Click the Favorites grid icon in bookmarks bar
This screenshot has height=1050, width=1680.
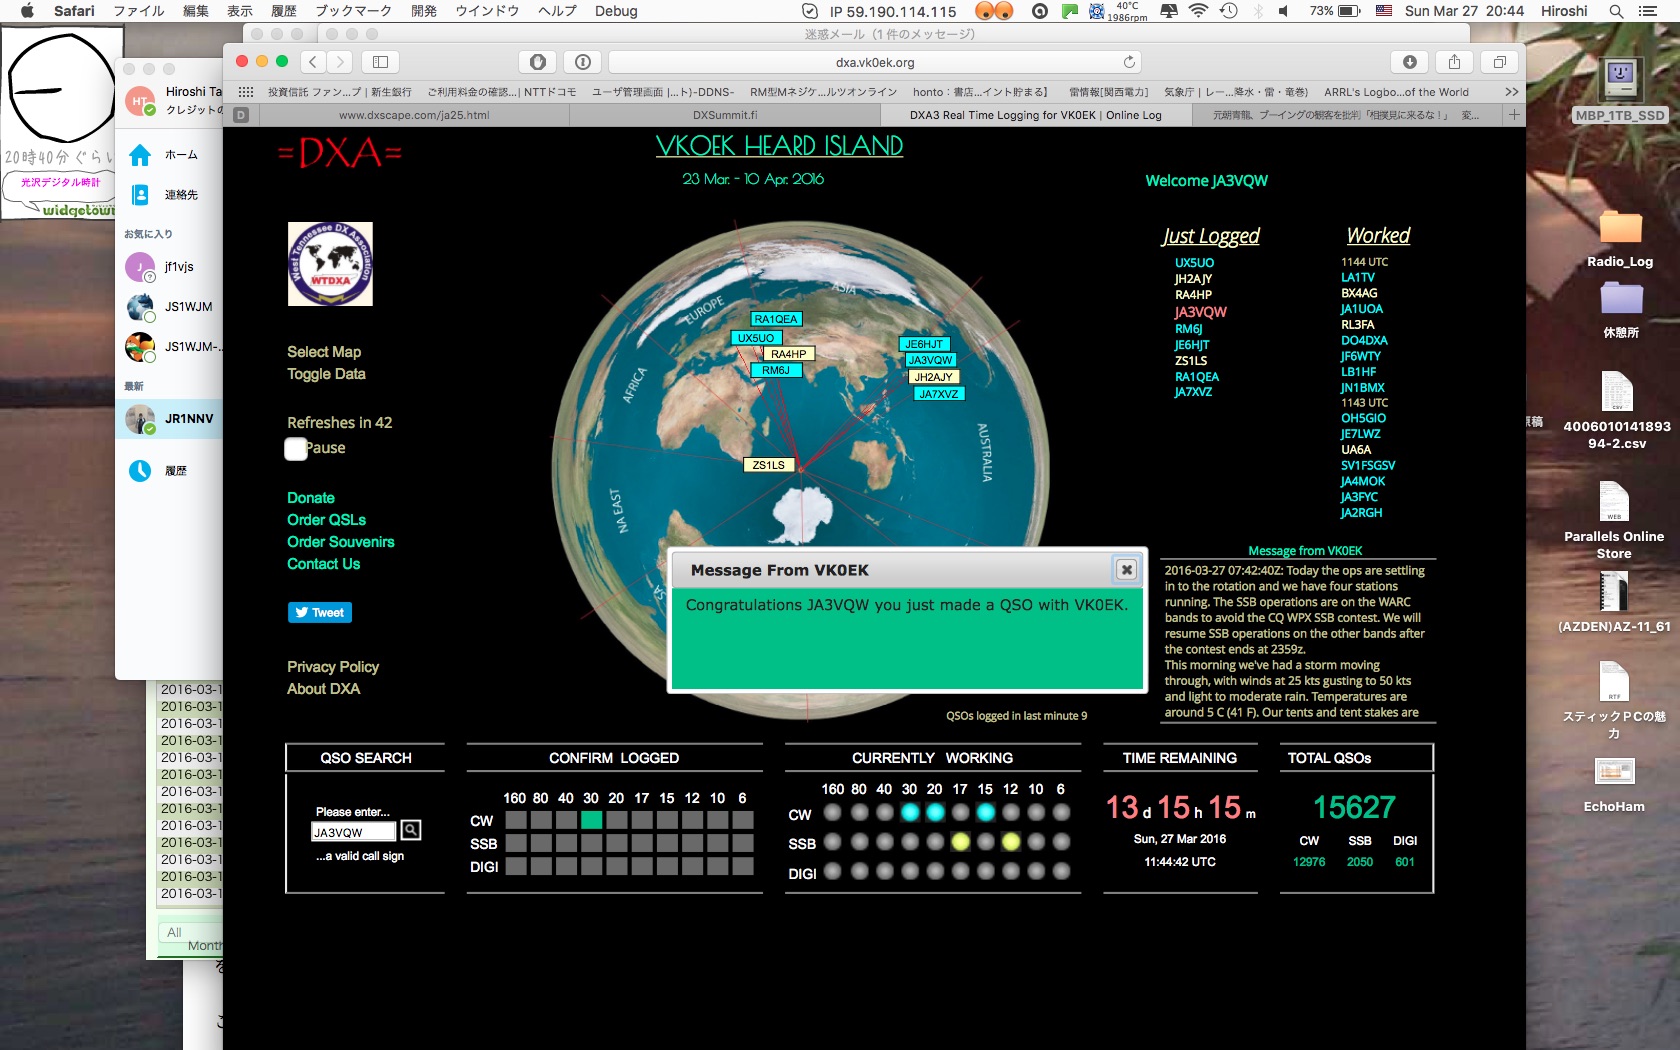click(245, 92)
